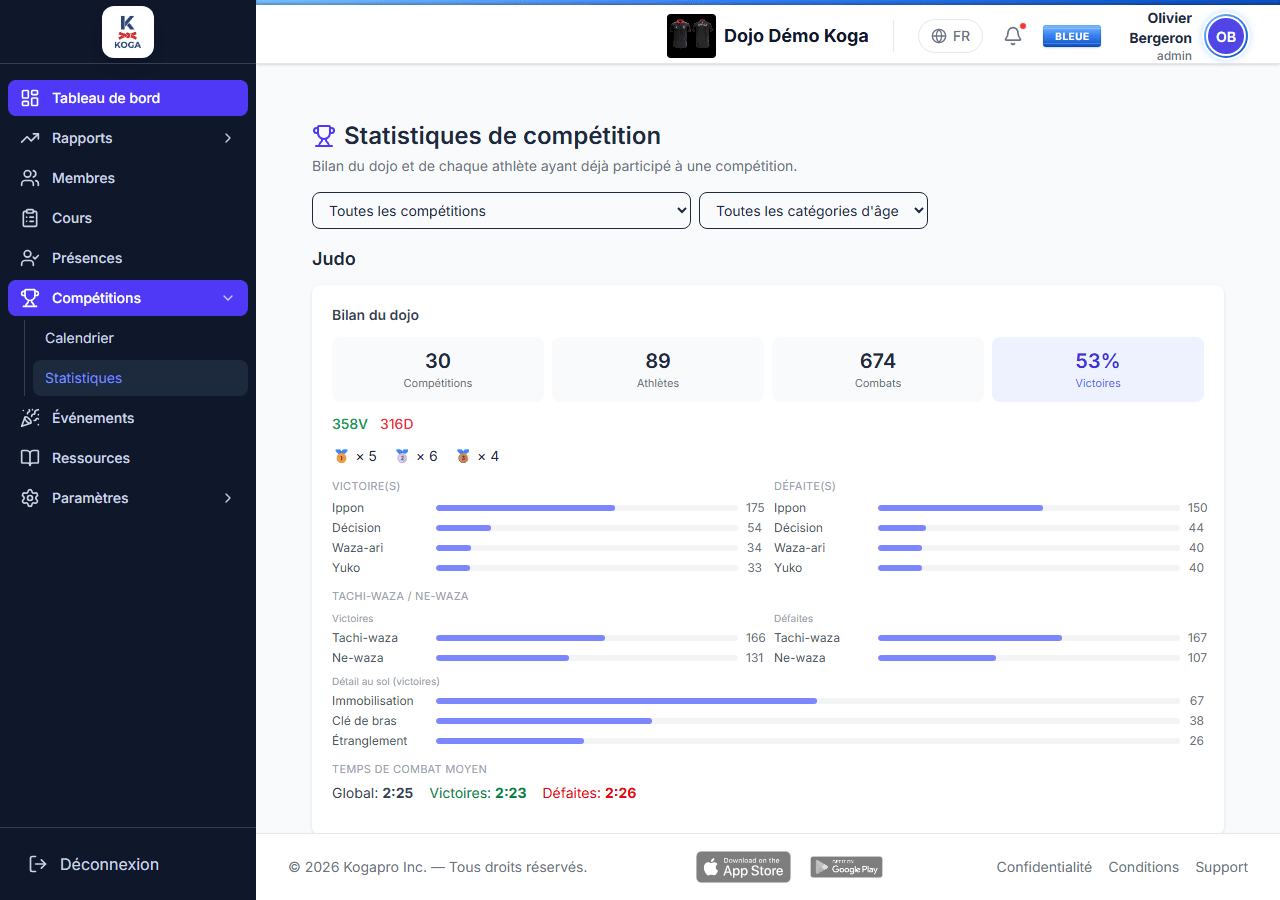Viewport: 1280px width, 900px height.
Task: Click the silver medal icon
Action: pyautogui.click(x=402, y=456)
